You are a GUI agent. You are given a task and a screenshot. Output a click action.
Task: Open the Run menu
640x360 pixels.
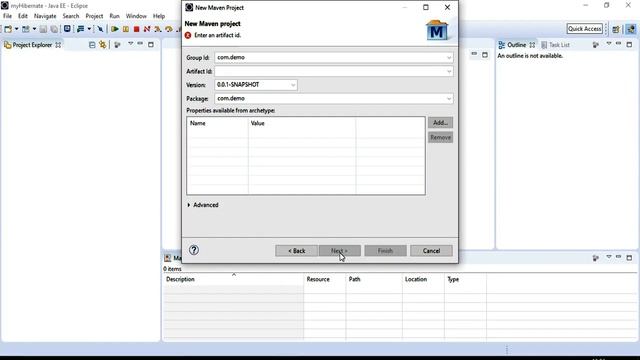pos(114,16)
